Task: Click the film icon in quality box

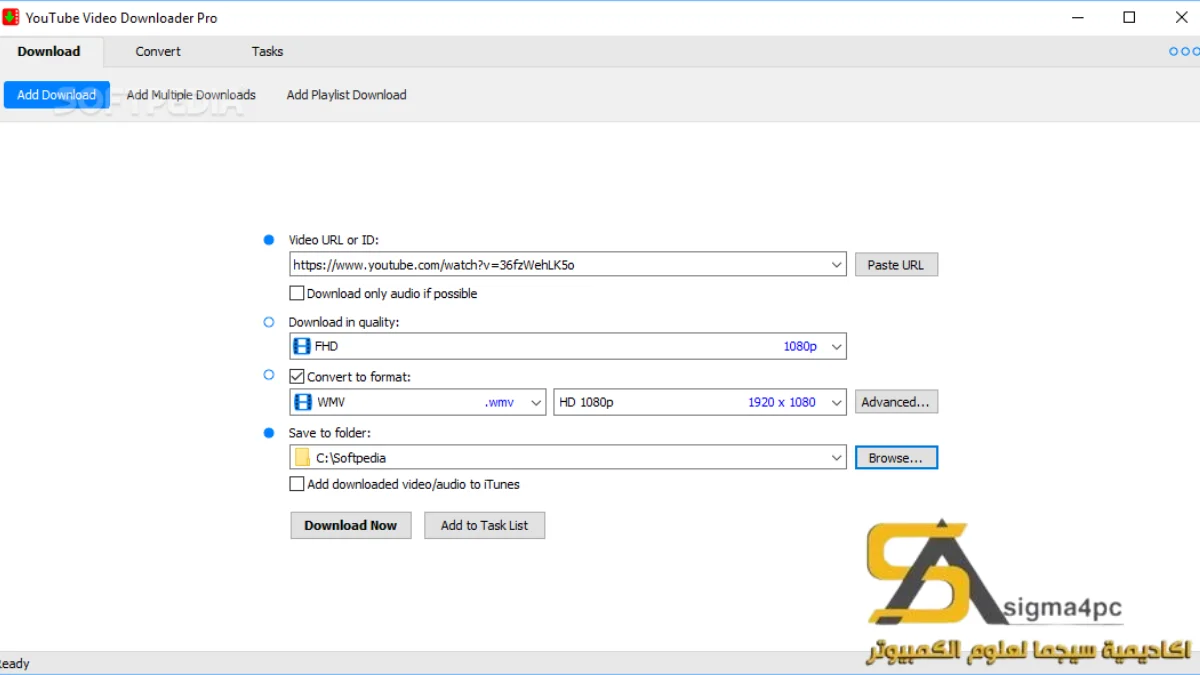Action: coord(302,346)
